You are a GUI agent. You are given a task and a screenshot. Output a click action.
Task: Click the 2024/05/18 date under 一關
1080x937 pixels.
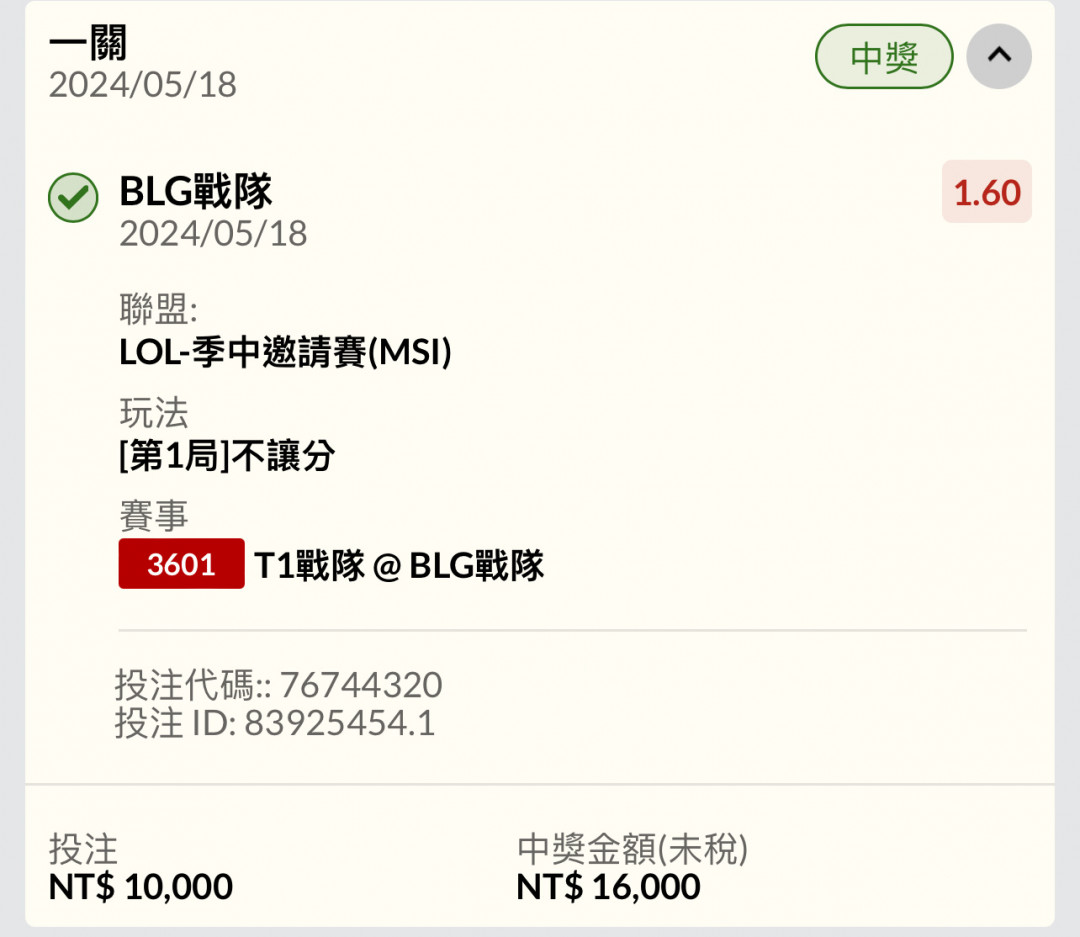[x=143, y=85]
